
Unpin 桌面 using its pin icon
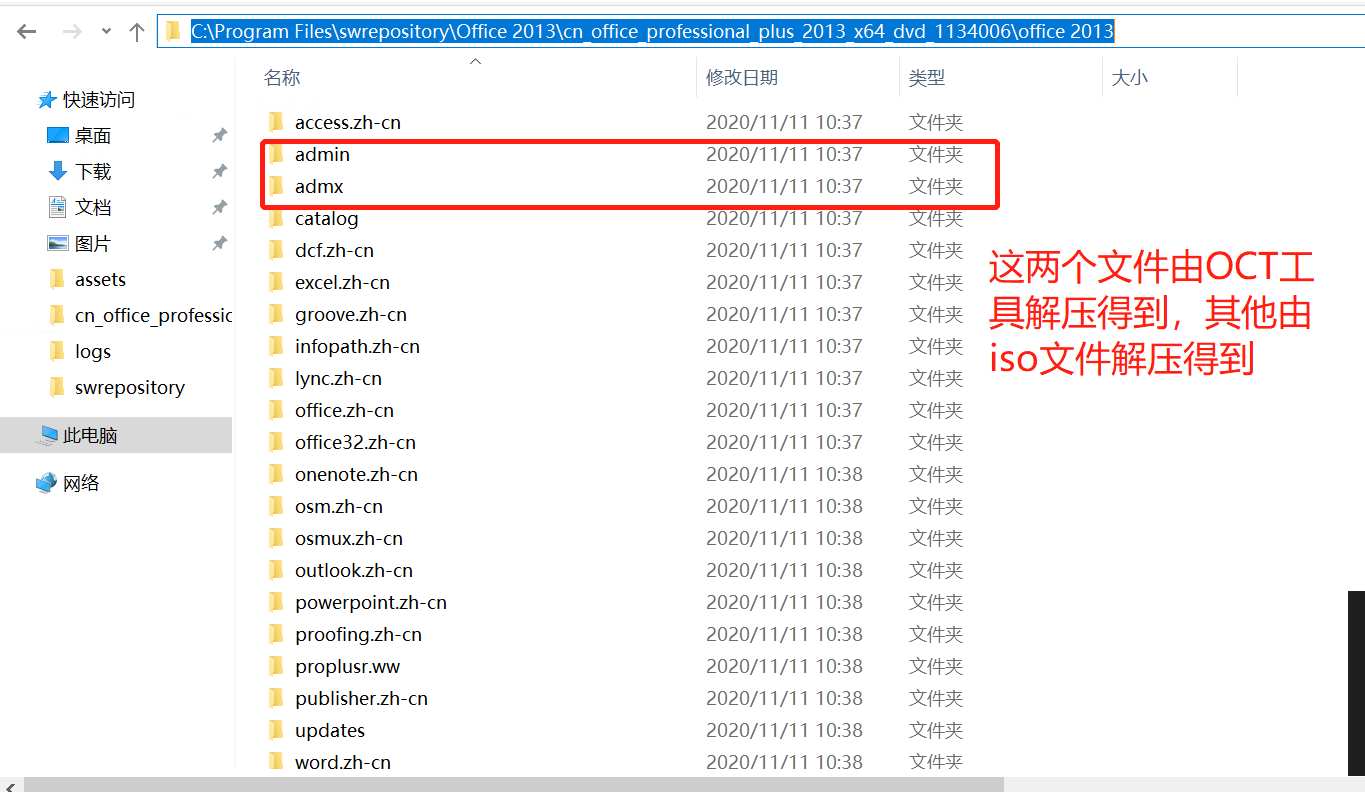219,136
